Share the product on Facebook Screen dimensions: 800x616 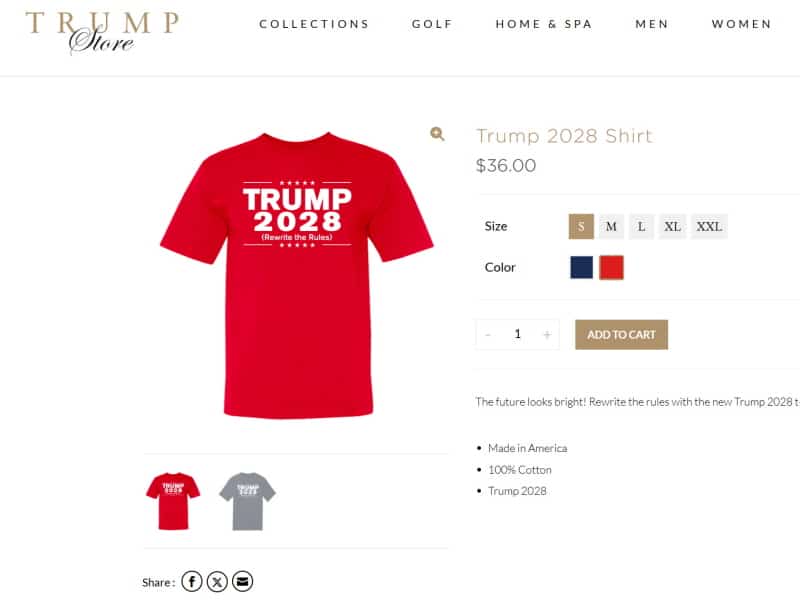[192, 582]
